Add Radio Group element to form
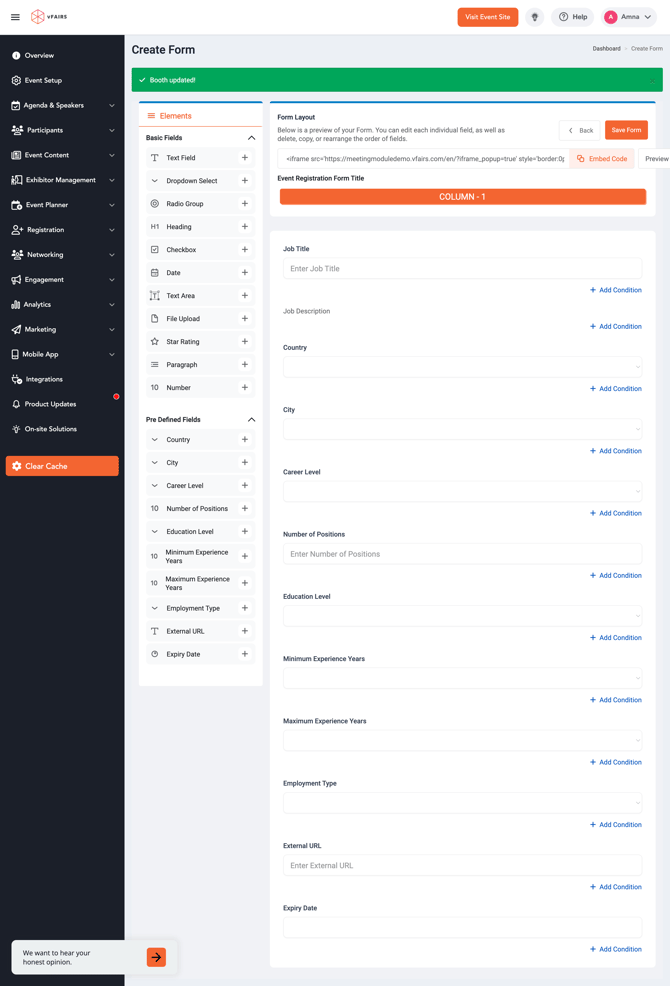This screenshot has width=670, height=986. pyautogui.click(x=245, y=204)
